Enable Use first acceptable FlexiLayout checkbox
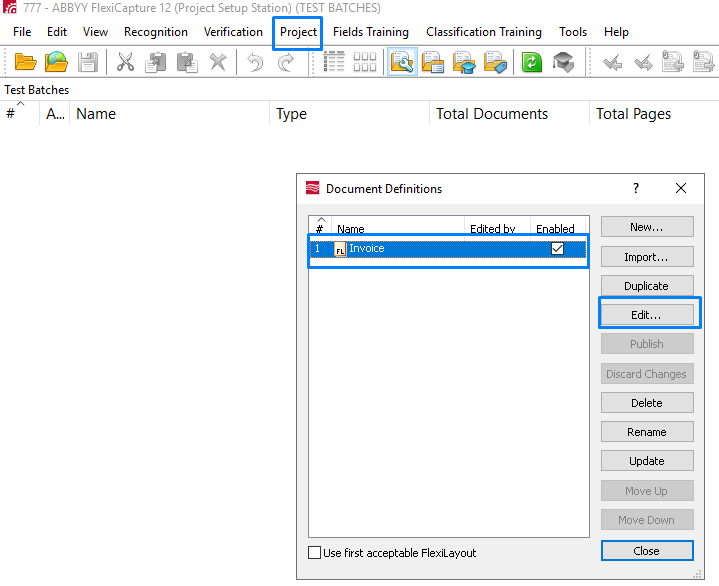 (315, 553)
